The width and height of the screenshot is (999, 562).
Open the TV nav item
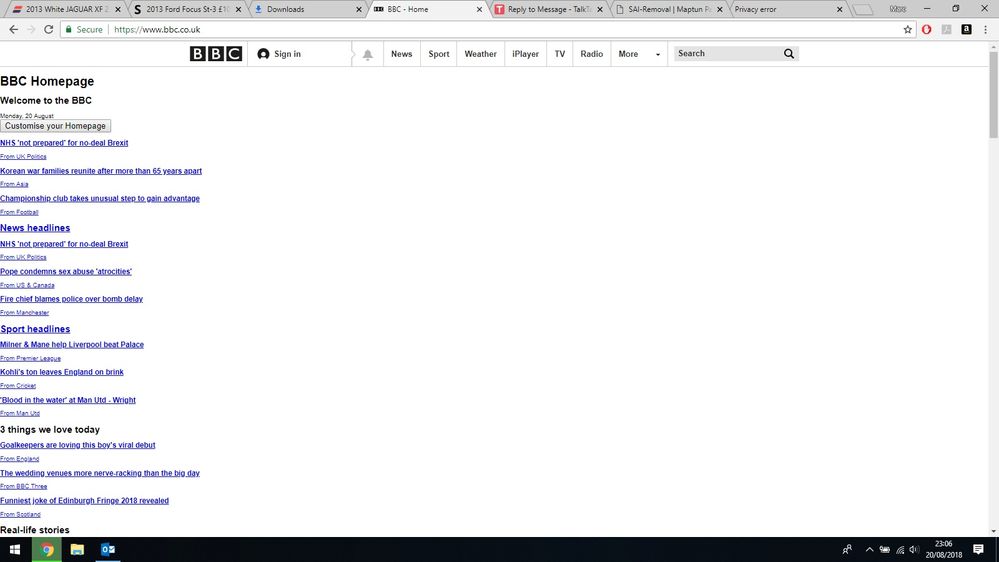[559, 54]
